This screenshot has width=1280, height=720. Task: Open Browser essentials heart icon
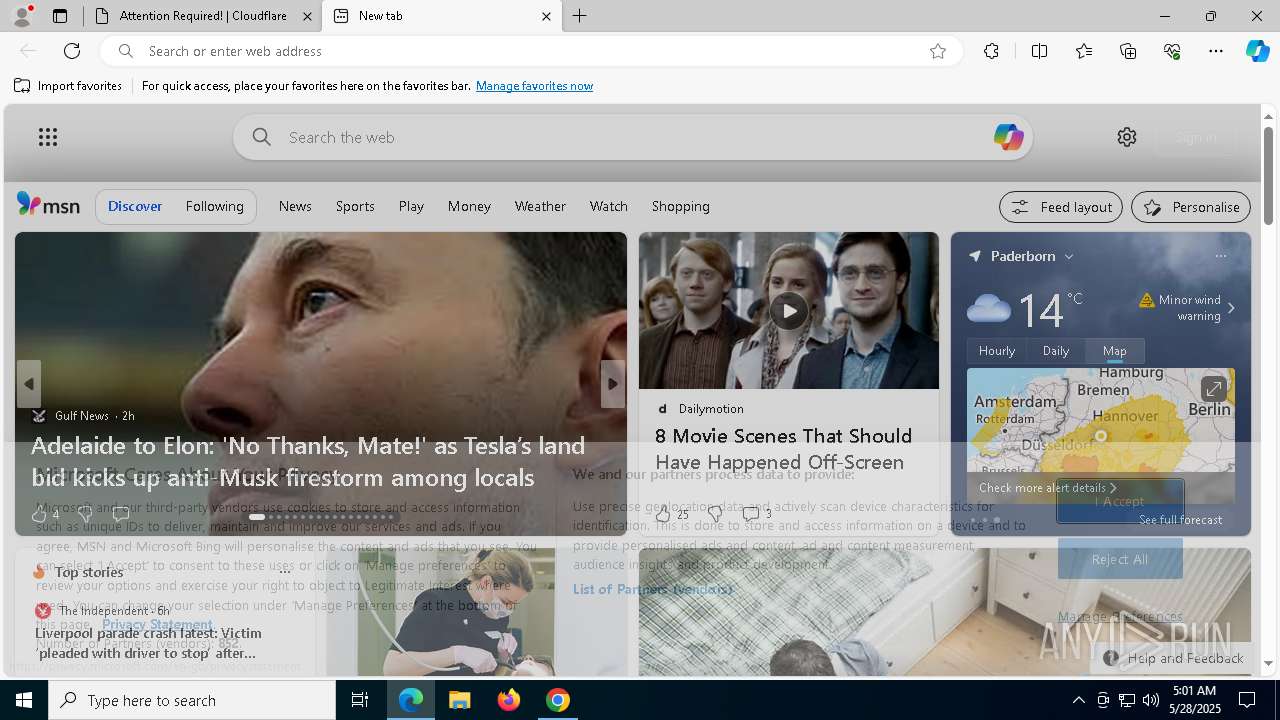coord(1172,51)
